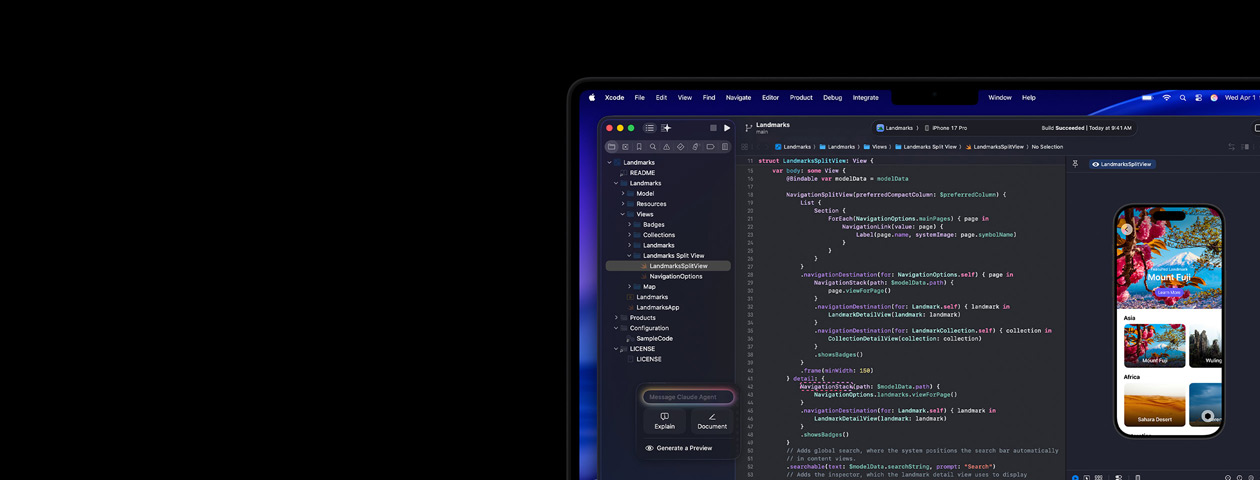This screenshot has width=1260, height=480.
Task: Click the Document button
Action: 712,421
